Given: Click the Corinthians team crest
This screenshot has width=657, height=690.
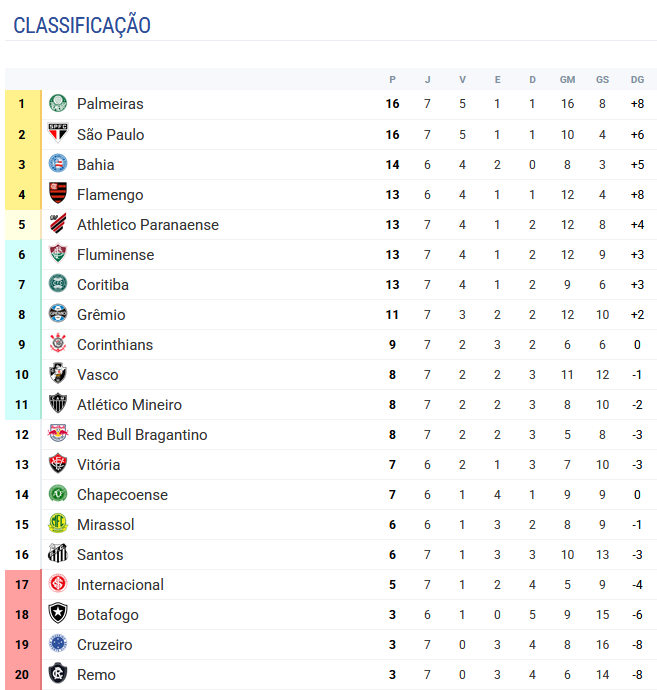Looking at the screenshot, I should pos(58,344).
